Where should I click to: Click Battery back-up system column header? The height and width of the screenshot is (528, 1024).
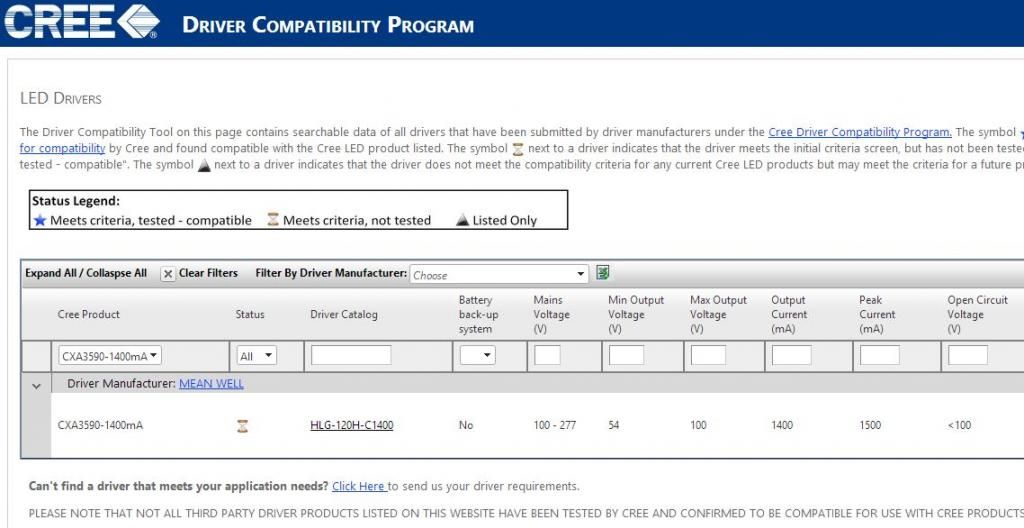tap(479, 314)
